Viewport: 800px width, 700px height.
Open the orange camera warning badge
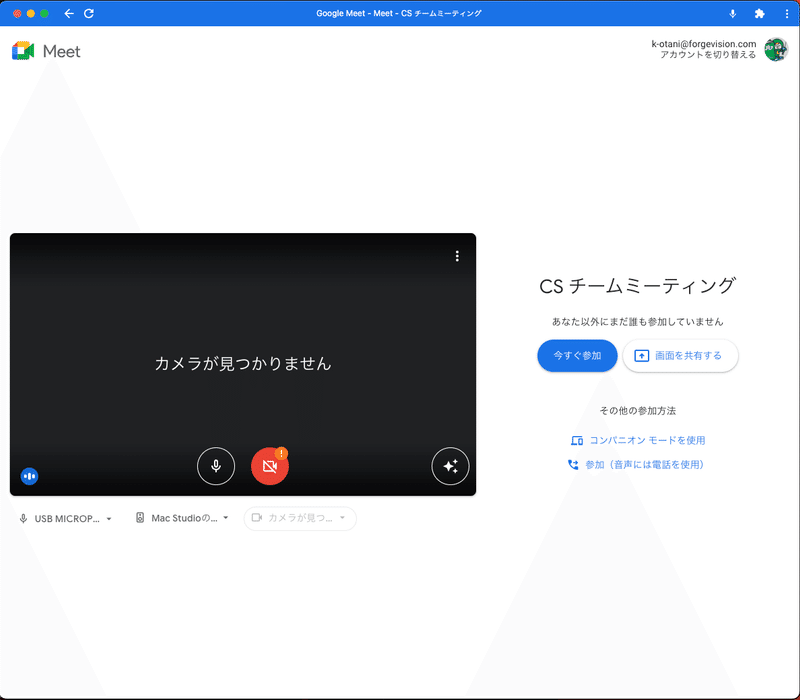point(281,453)
